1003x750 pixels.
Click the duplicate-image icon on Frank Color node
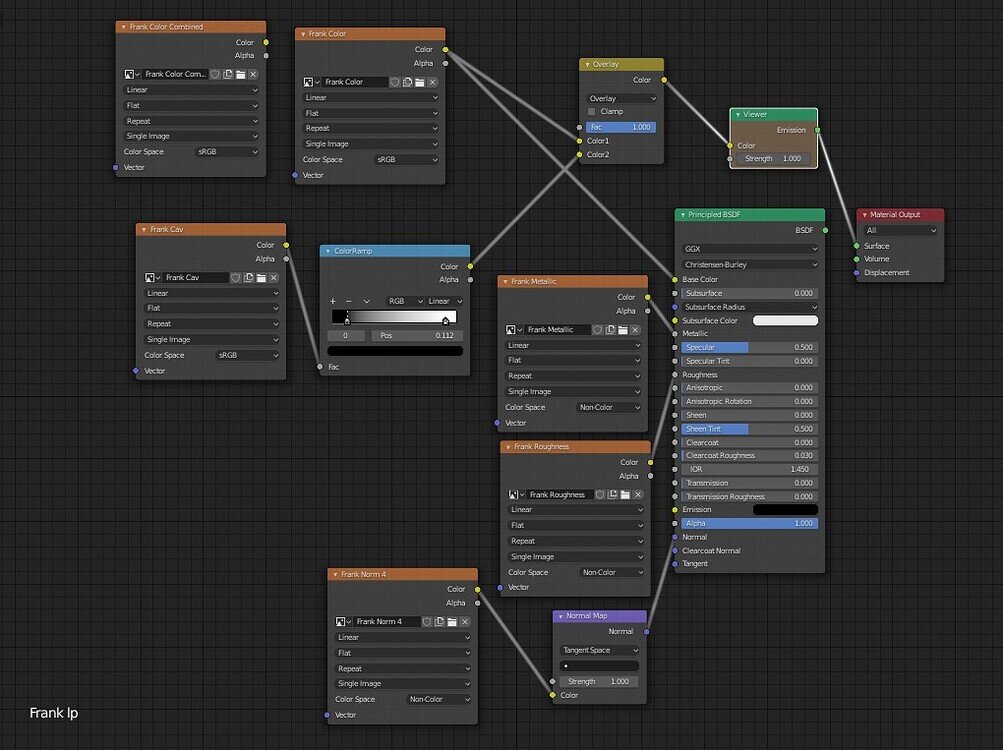tap(407, 81)
